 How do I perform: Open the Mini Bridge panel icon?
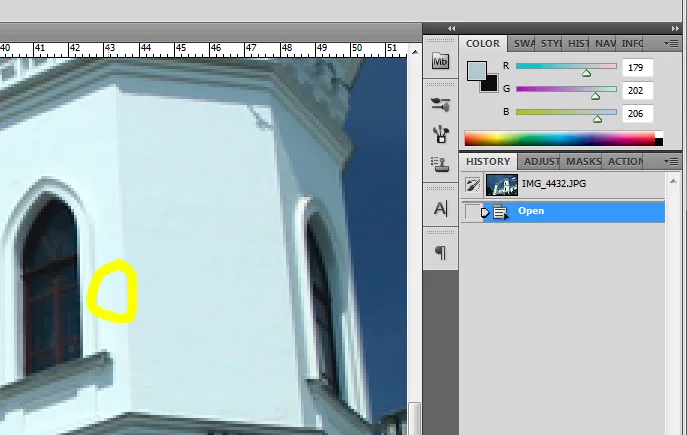pos(440,61)
